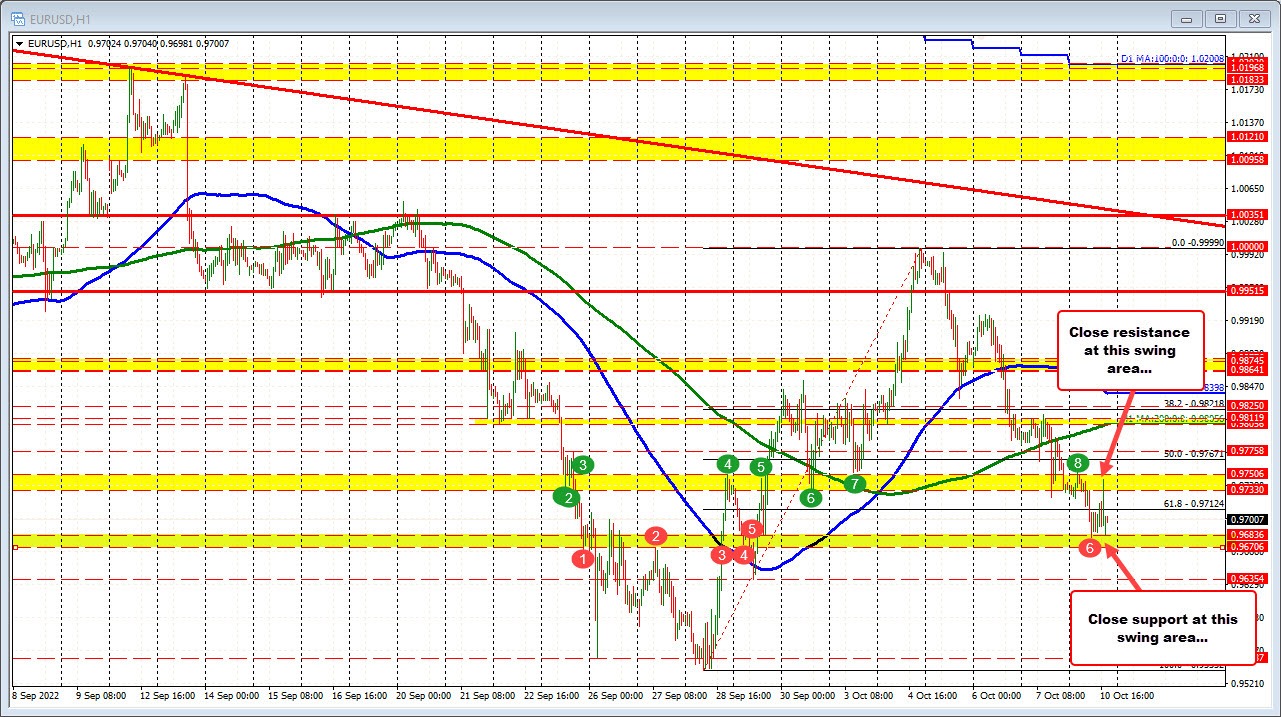Click red marker 4 below the swing candles
The image size is (1281, 717).
[x=743, y=553]
